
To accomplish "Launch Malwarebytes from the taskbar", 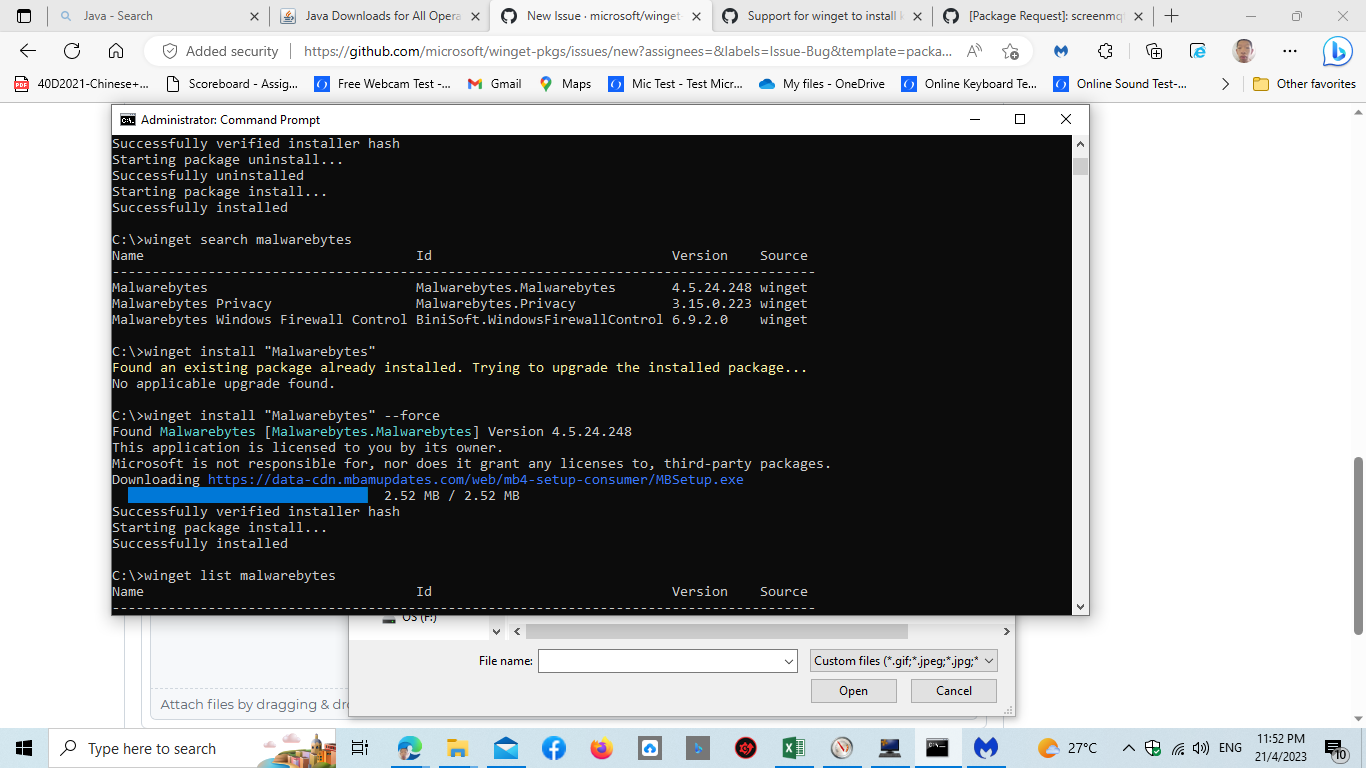I will (x=986, y=748).
